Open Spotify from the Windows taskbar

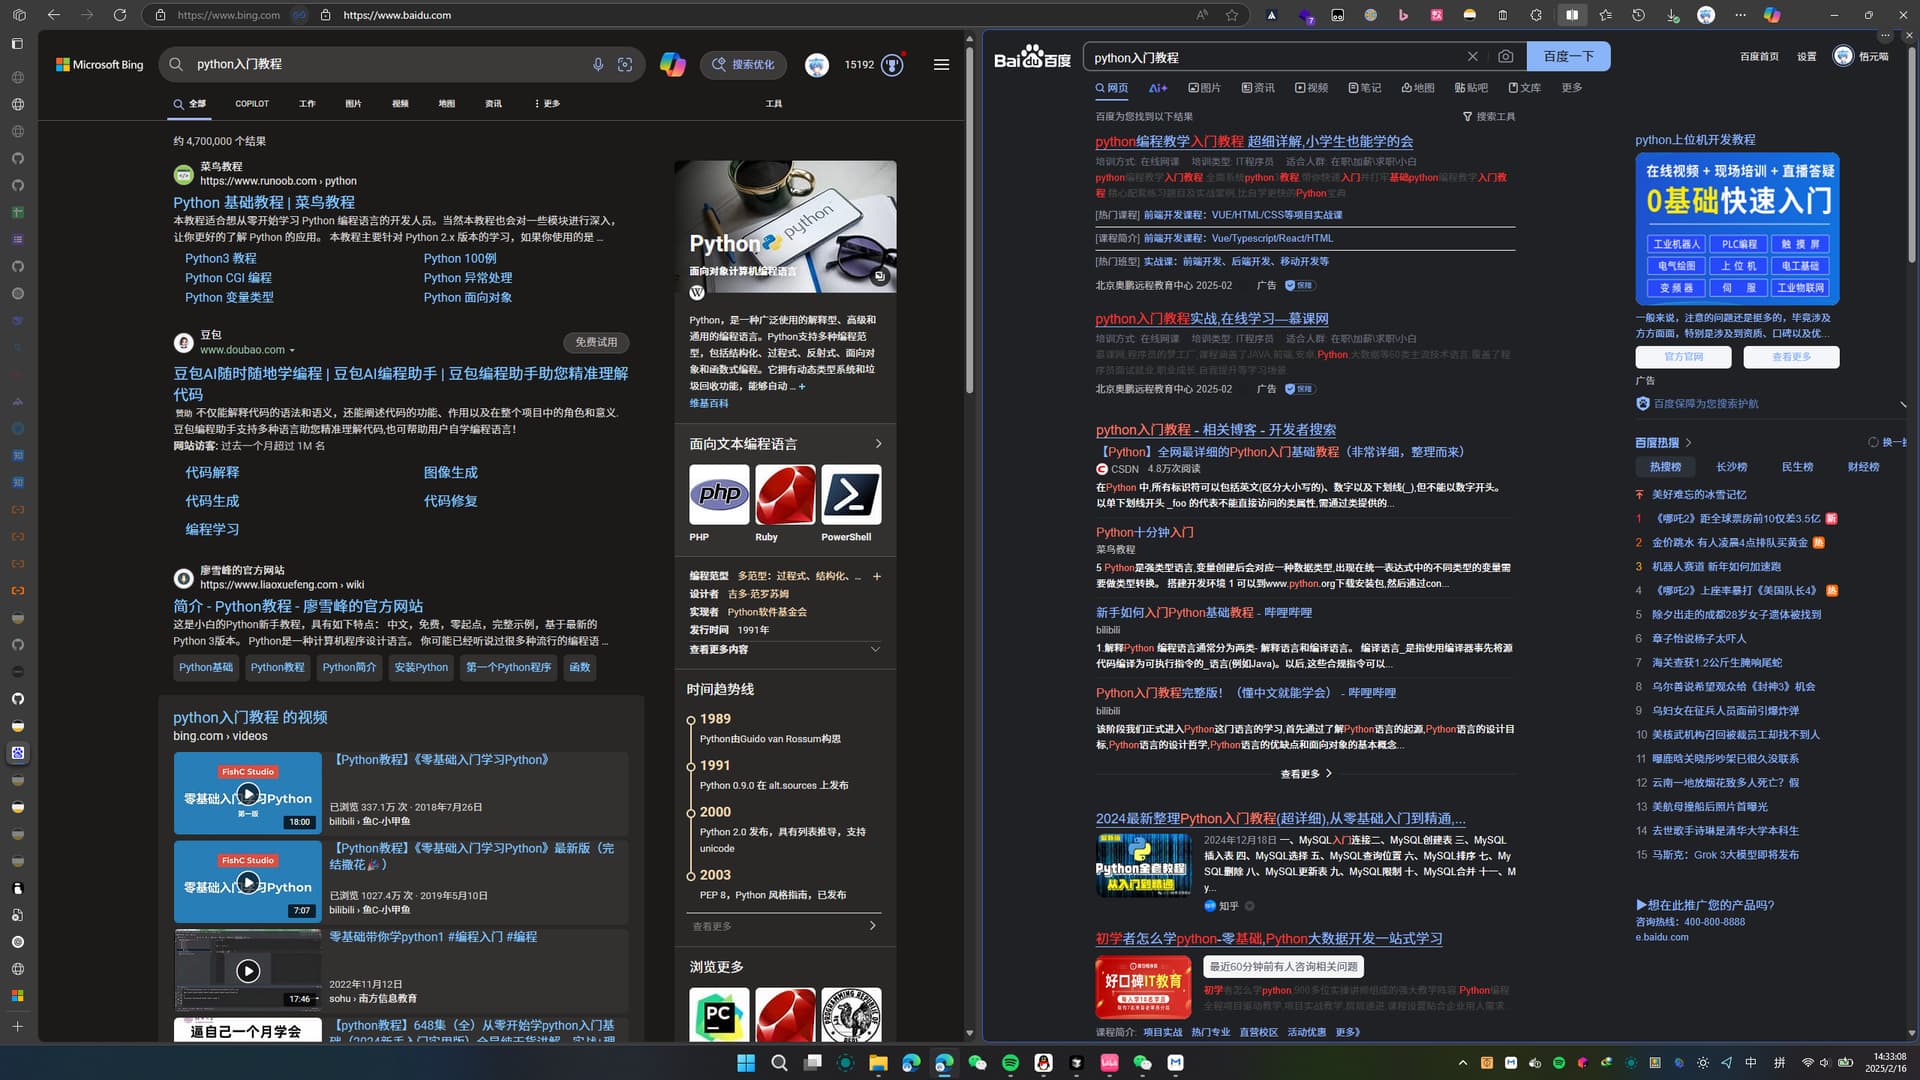pyautogui.click(x=1010, y=1063)
